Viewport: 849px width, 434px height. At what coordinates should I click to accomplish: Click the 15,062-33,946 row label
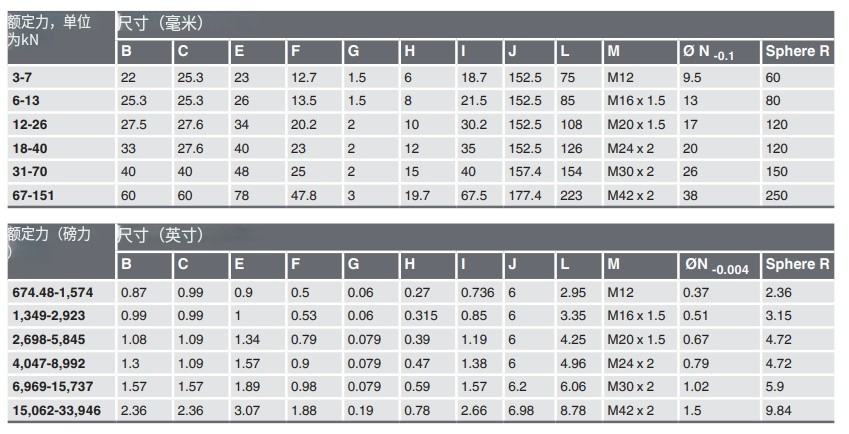(57, 410)
